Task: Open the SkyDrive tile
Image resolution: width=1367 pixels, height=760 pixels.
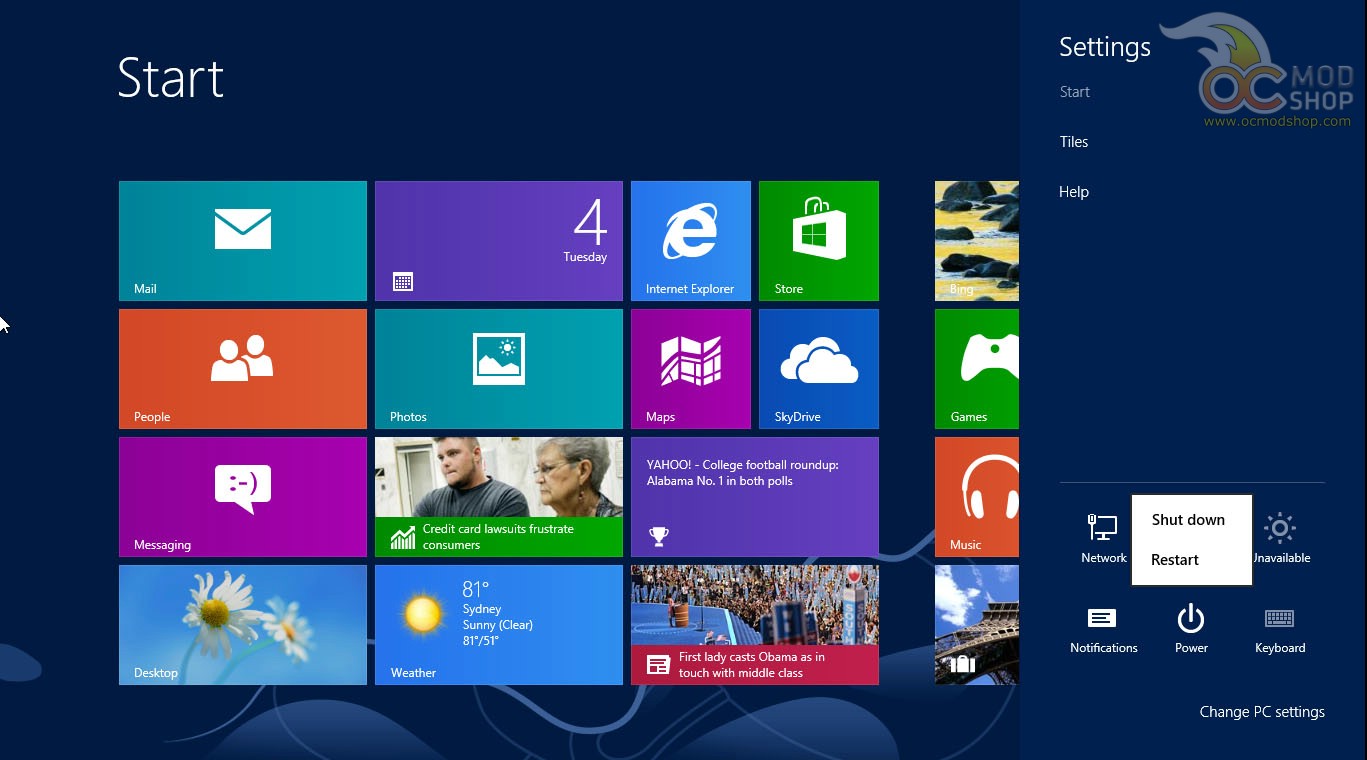Action: (x=819, y=369)
